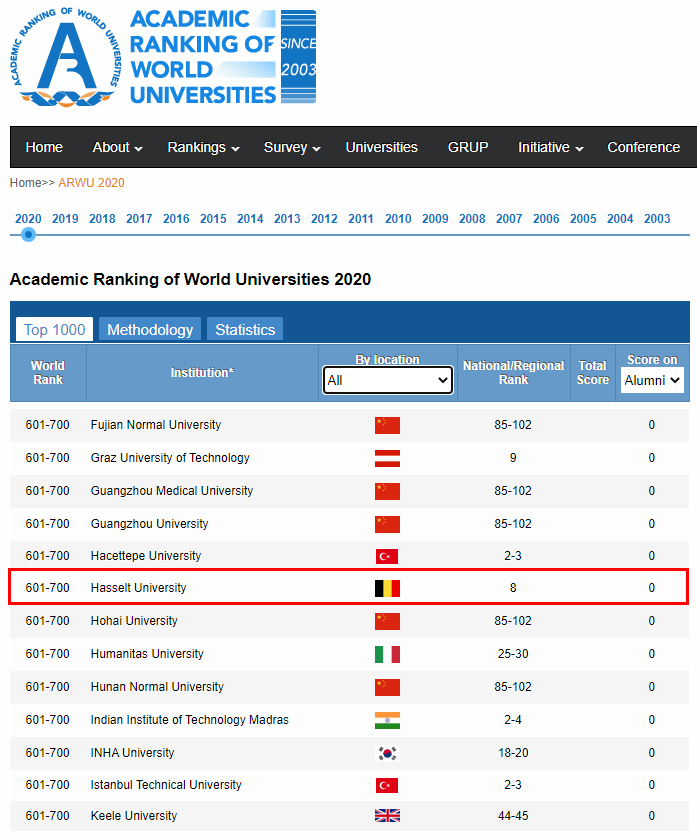Click South Korea flag in INHA University row

[x=388, y=754]
